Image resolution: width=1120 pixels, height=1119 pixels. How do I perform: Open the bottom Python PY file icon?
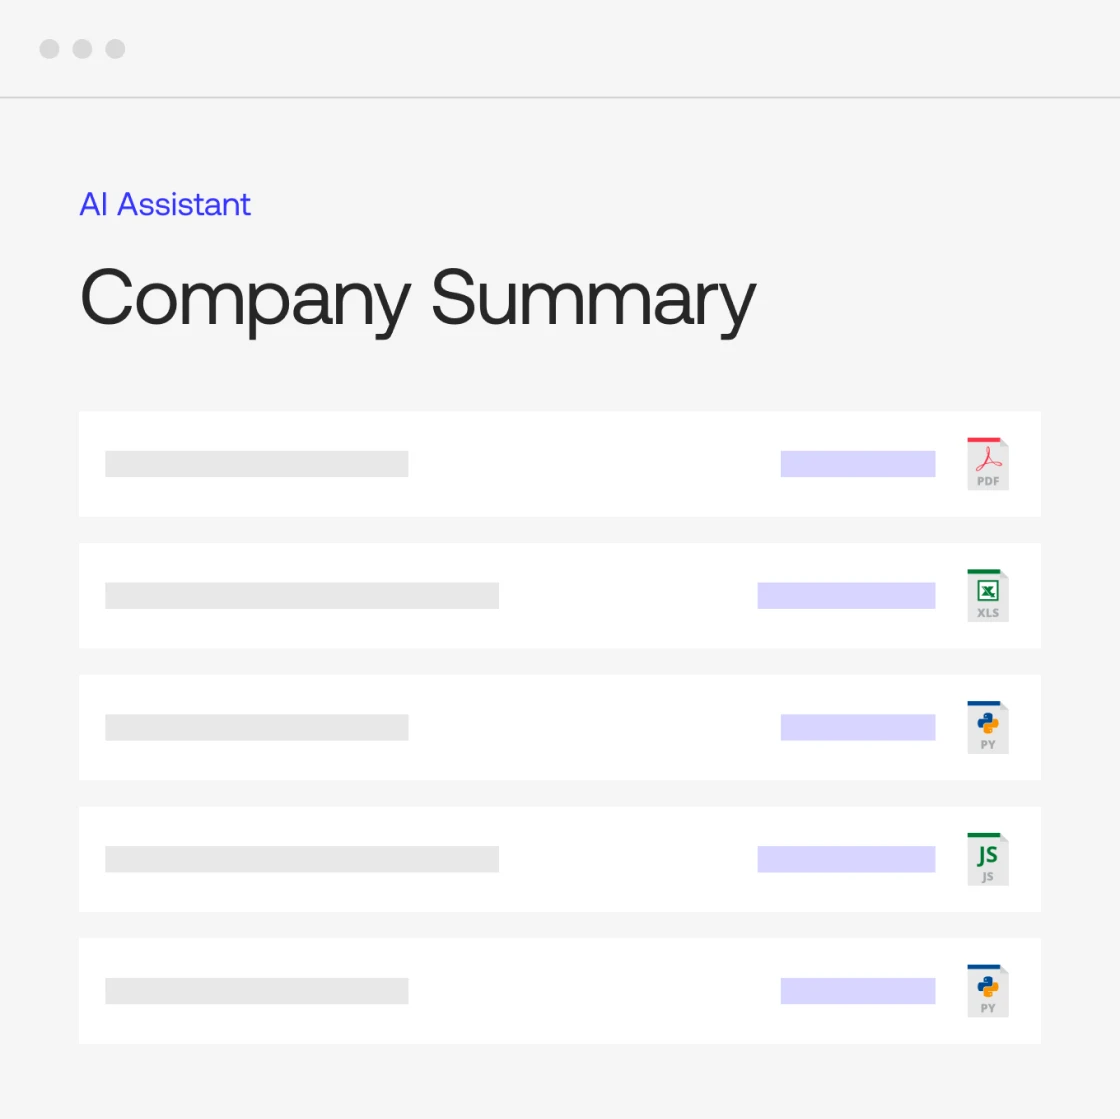click(x=987, y=991)
